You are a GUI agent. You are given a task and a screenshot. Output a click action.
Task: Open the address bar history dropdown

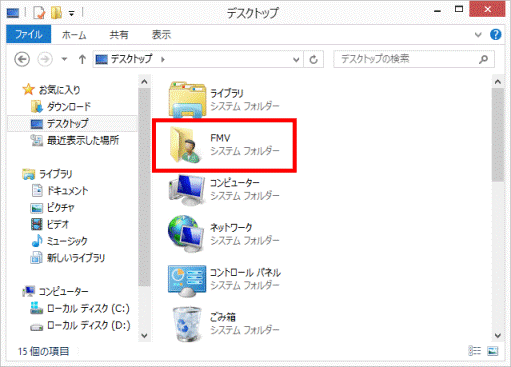(x=296, y=60)
